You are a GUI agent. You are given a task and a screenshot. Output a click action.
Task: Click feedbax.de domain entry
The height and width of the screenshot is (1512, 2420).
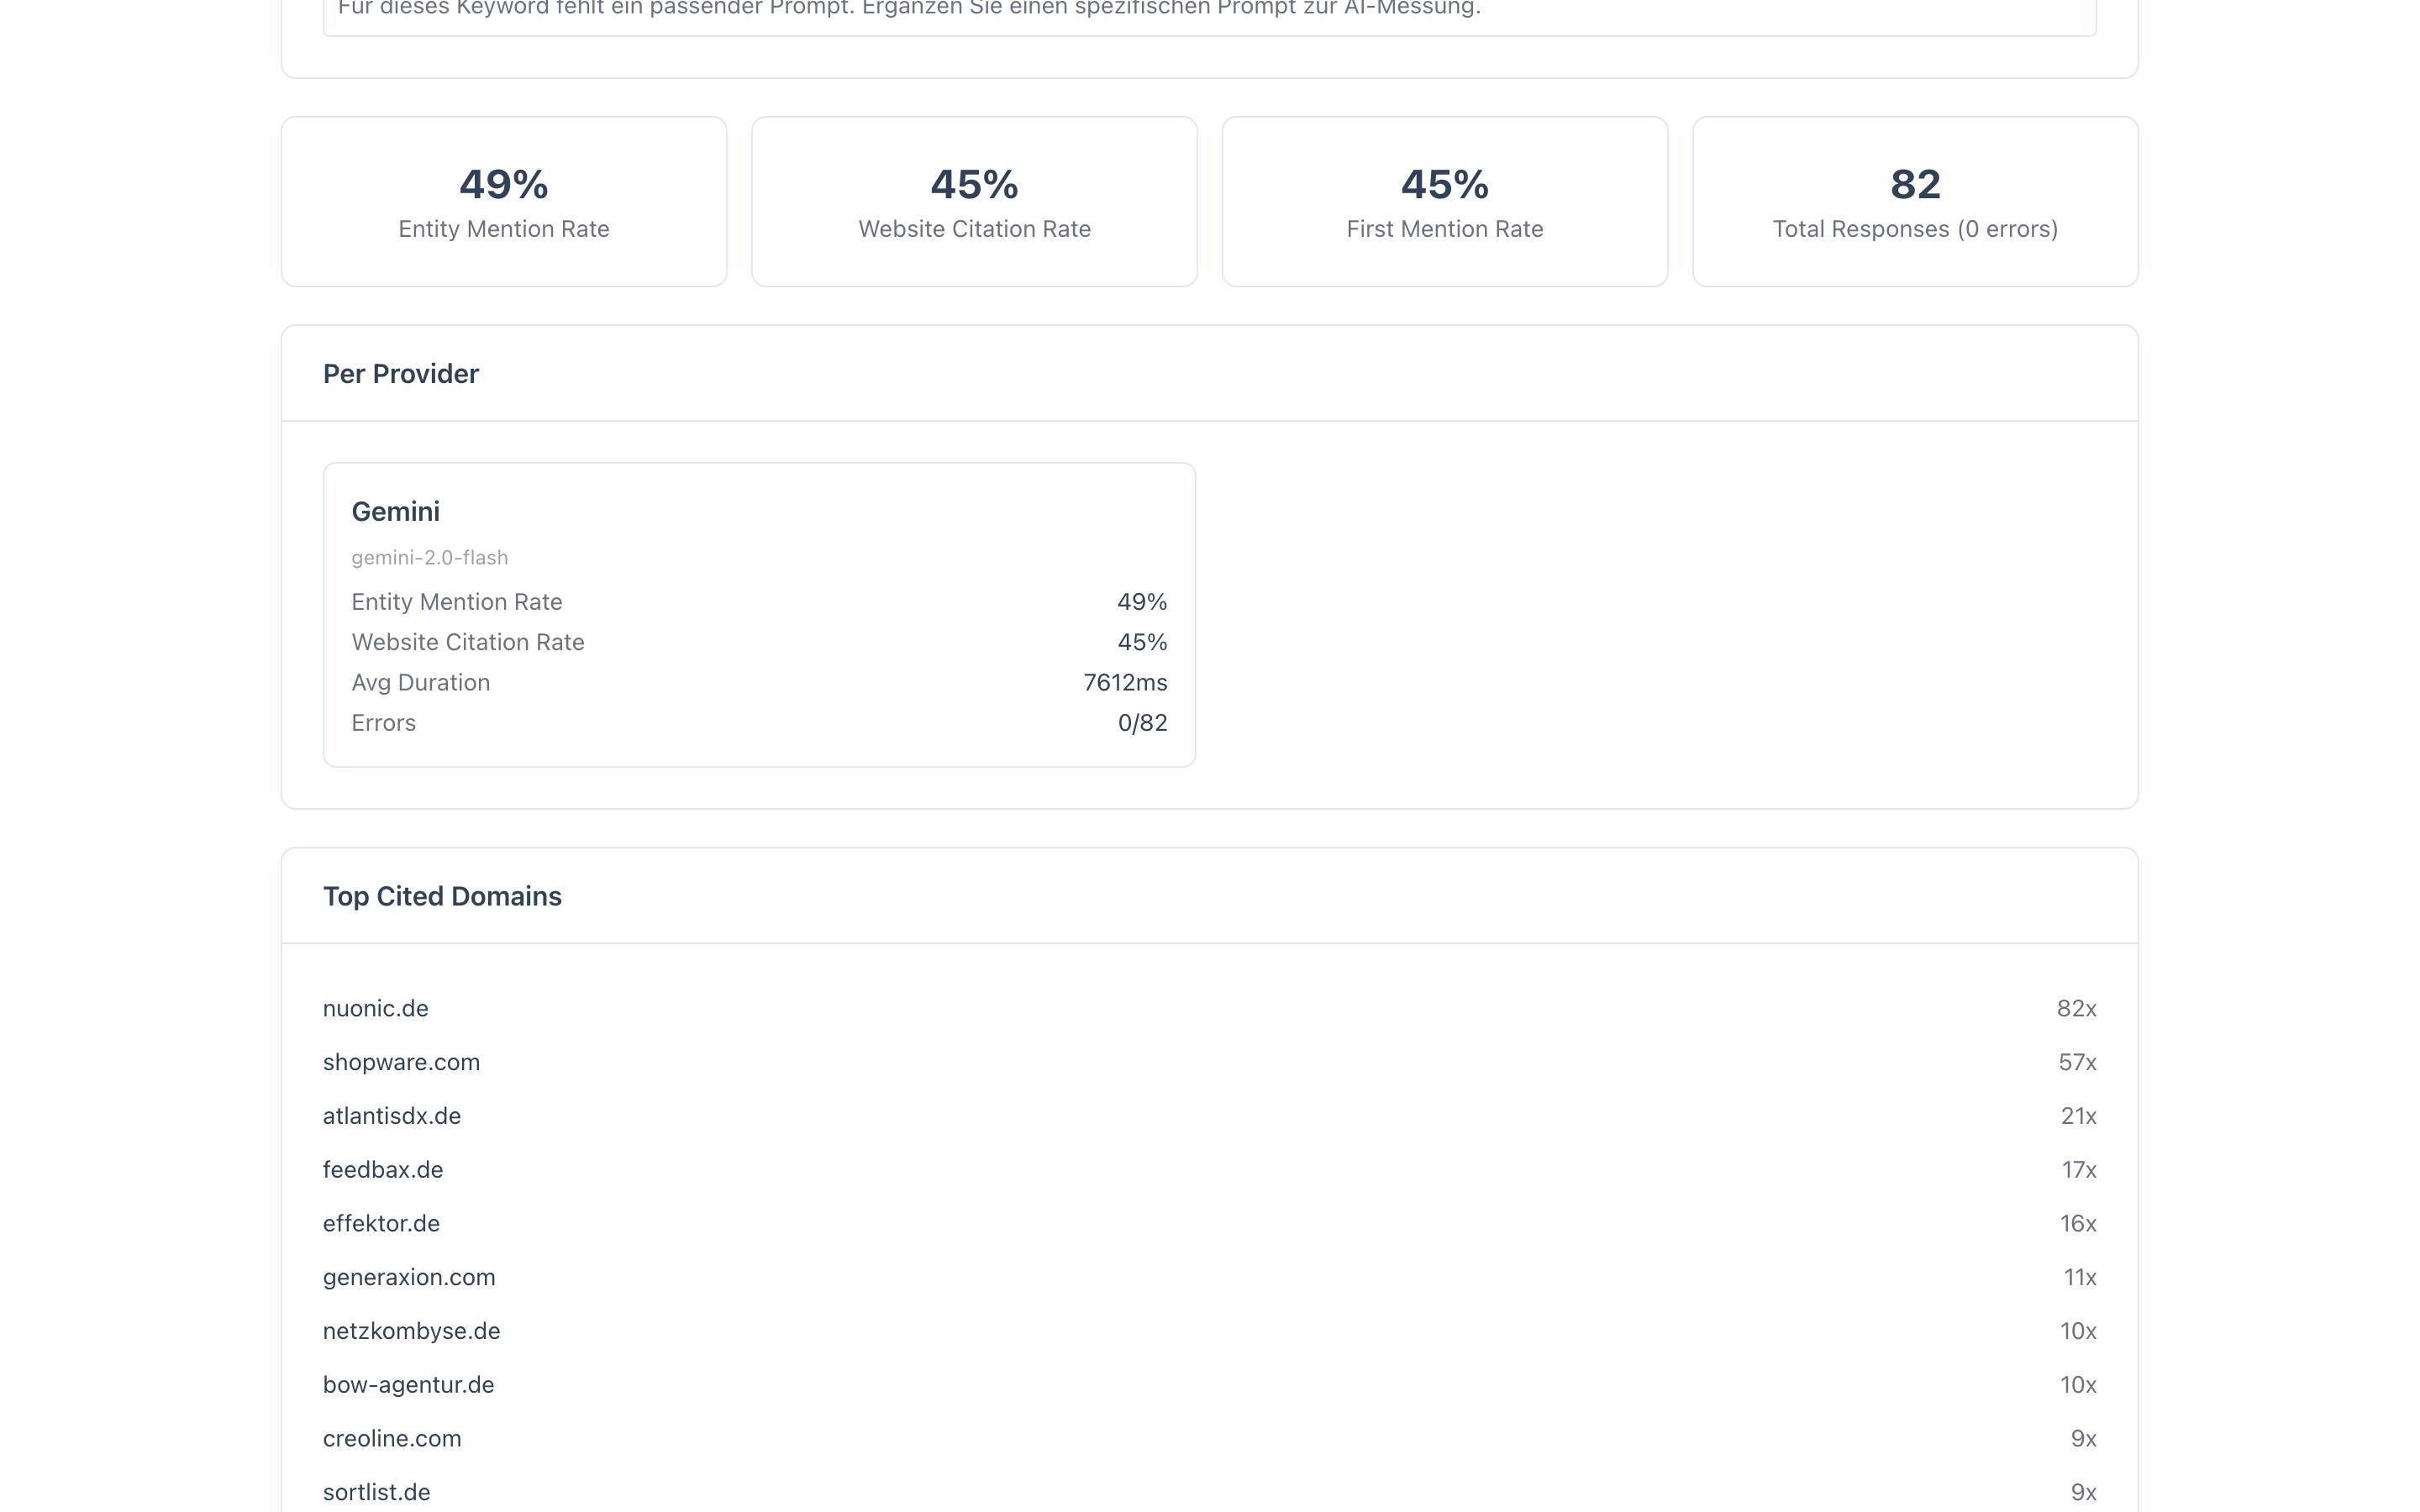coord(383,1169)
